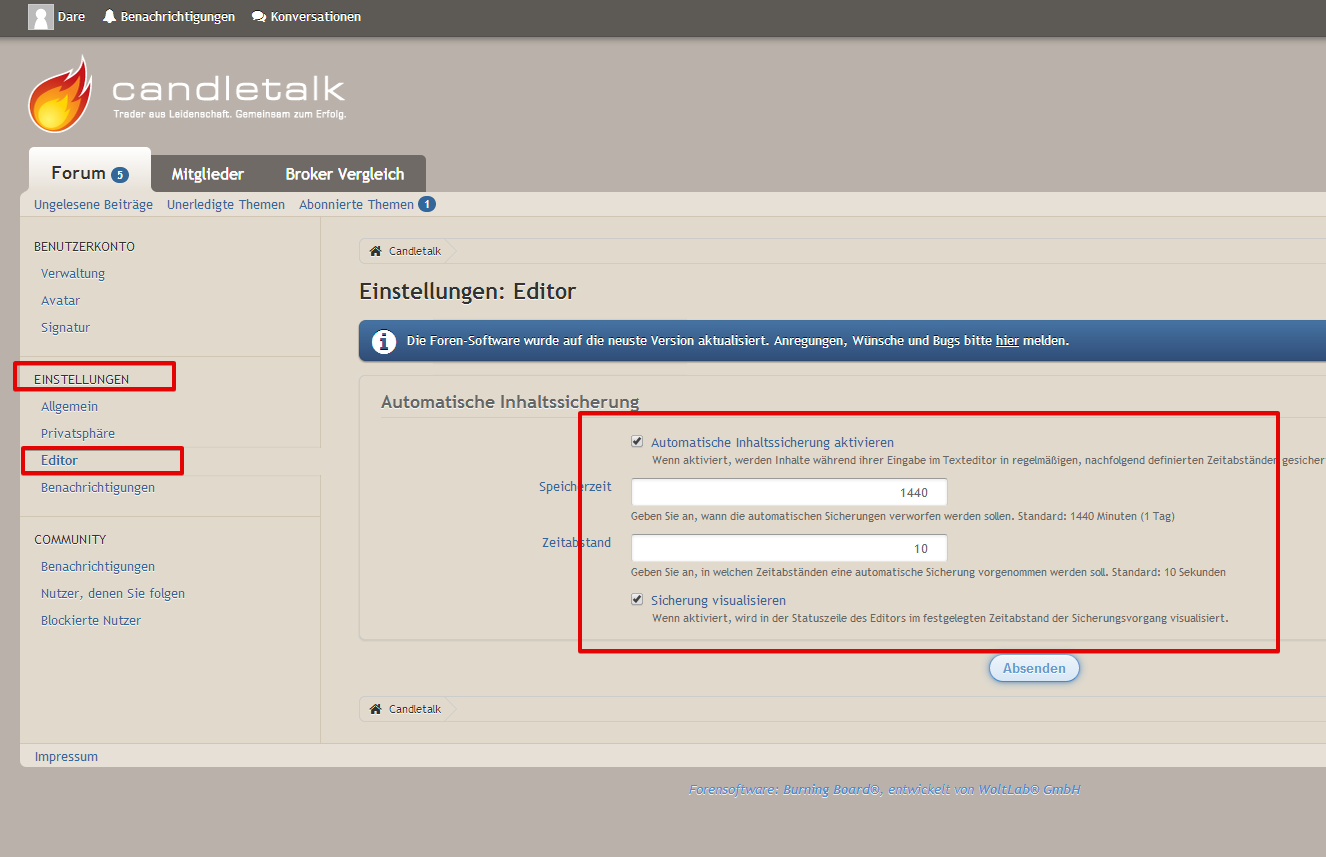The width and height of the screenshot is (1326, 857).
Task: Click the unread badge on the Forum tab
Action: 120,175
